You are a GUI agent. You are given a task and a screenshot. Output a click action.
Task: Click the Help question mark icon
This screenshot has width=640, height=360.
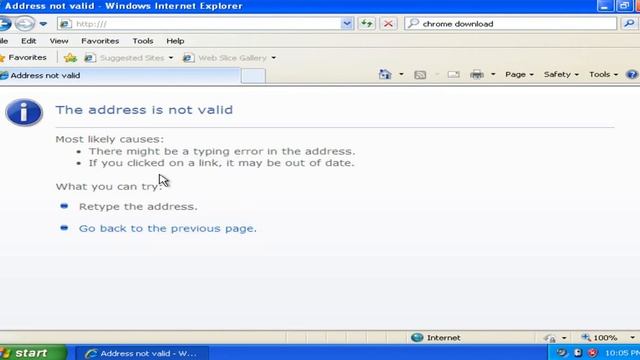[x=632, y=75]
